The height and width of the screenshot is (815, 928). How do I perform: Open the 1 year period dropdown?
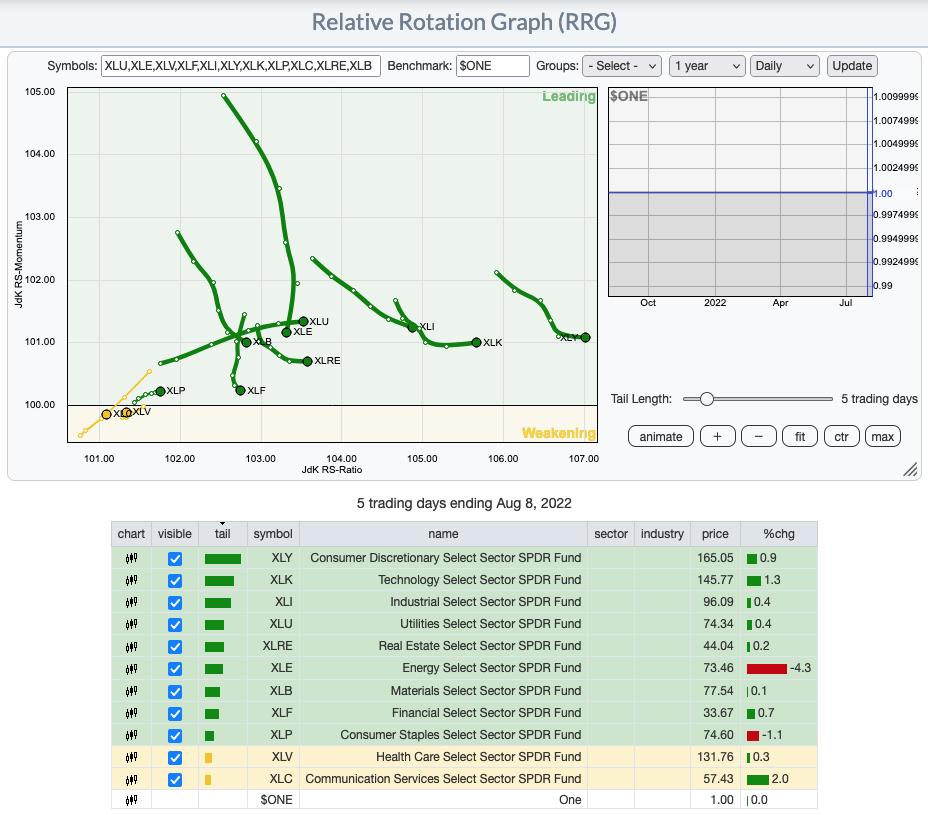point(707,66)
